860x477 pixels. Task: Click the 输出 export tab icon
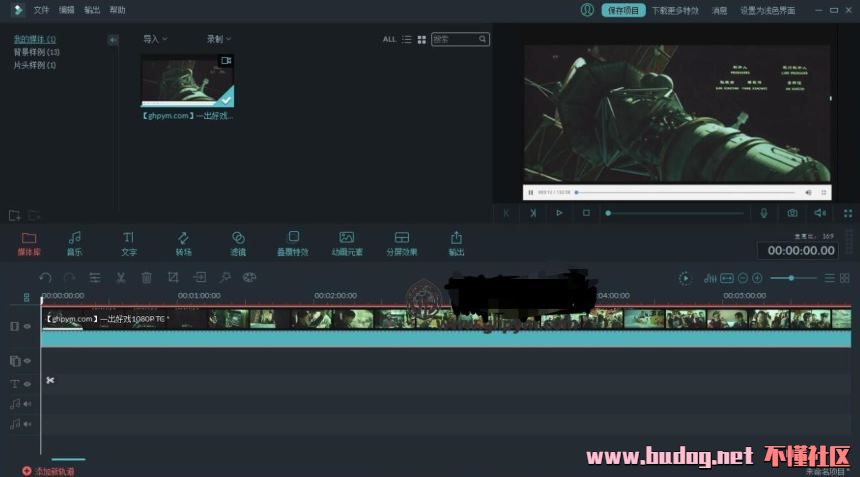456,243
